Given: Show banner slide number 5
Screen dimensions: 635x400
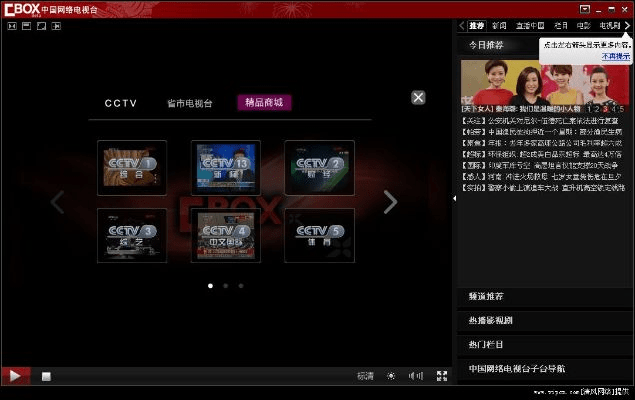Looking at the screenshot, I should tap(622, 109).
